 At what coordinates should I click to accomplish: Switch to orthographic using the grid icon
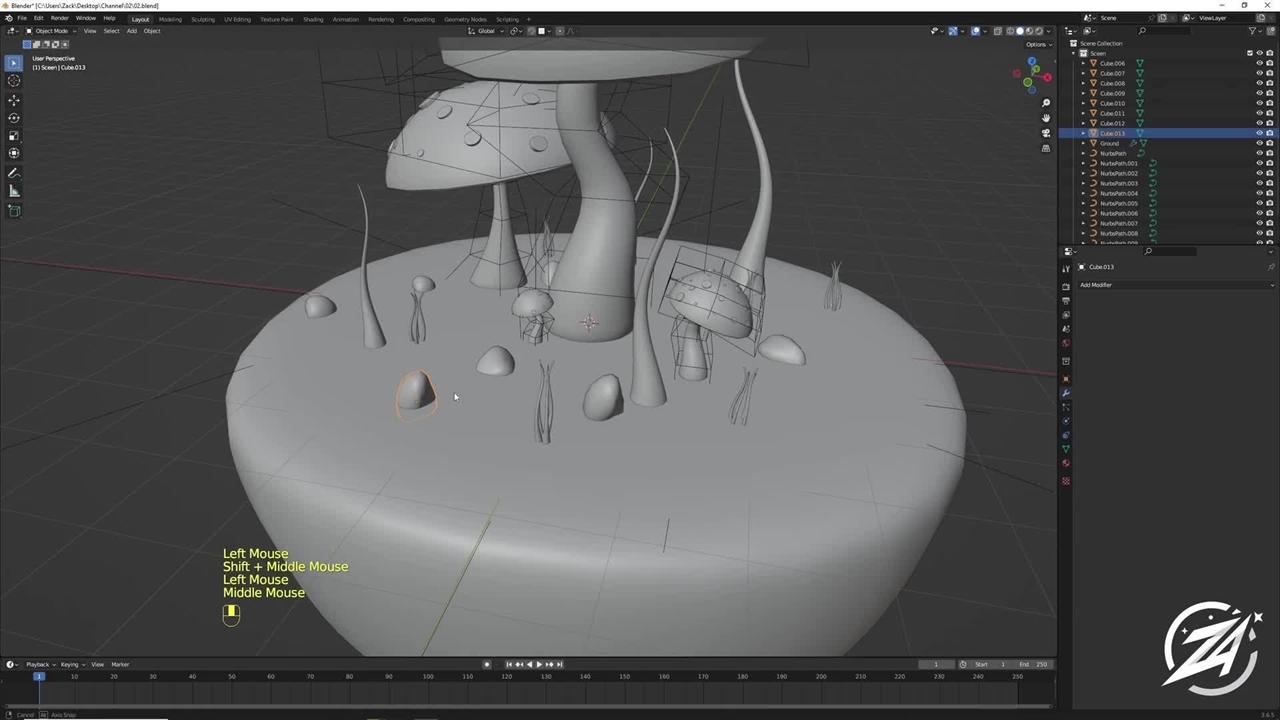coord(1046,148)
